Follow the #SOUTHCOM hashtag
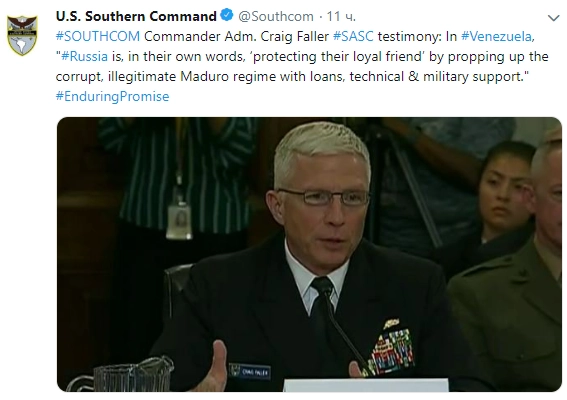 98,36
